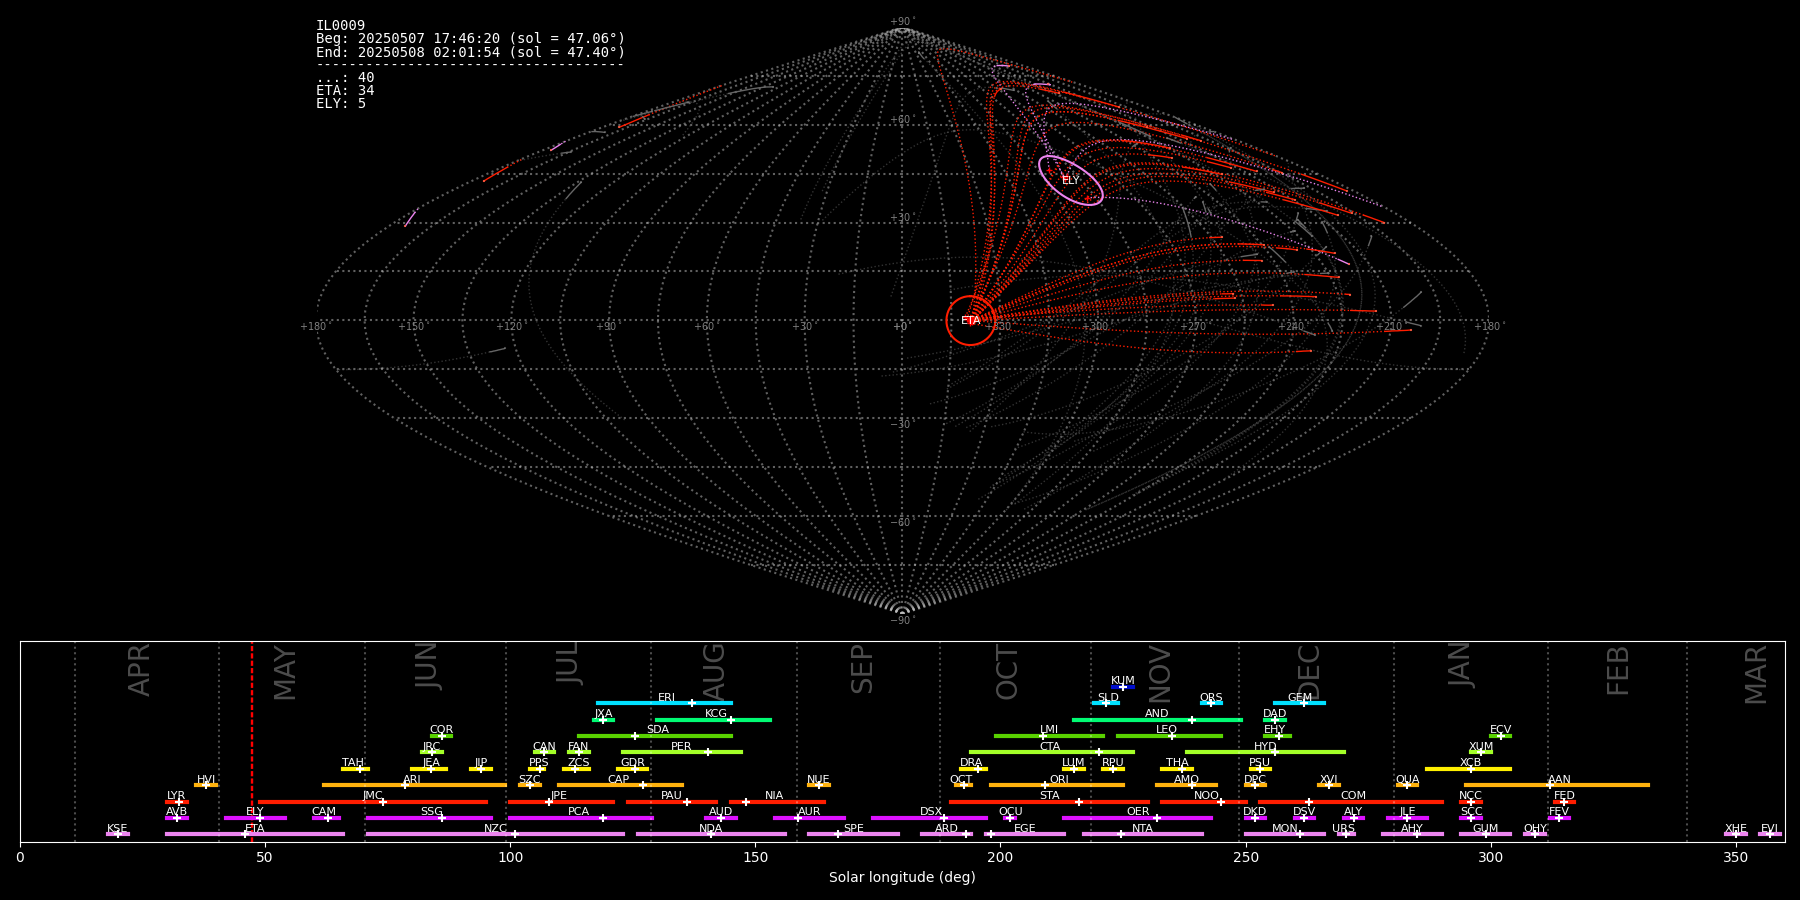Click the ERI cyan shower bar
This screenshot has height=900, width=1800.
(664, 702)
